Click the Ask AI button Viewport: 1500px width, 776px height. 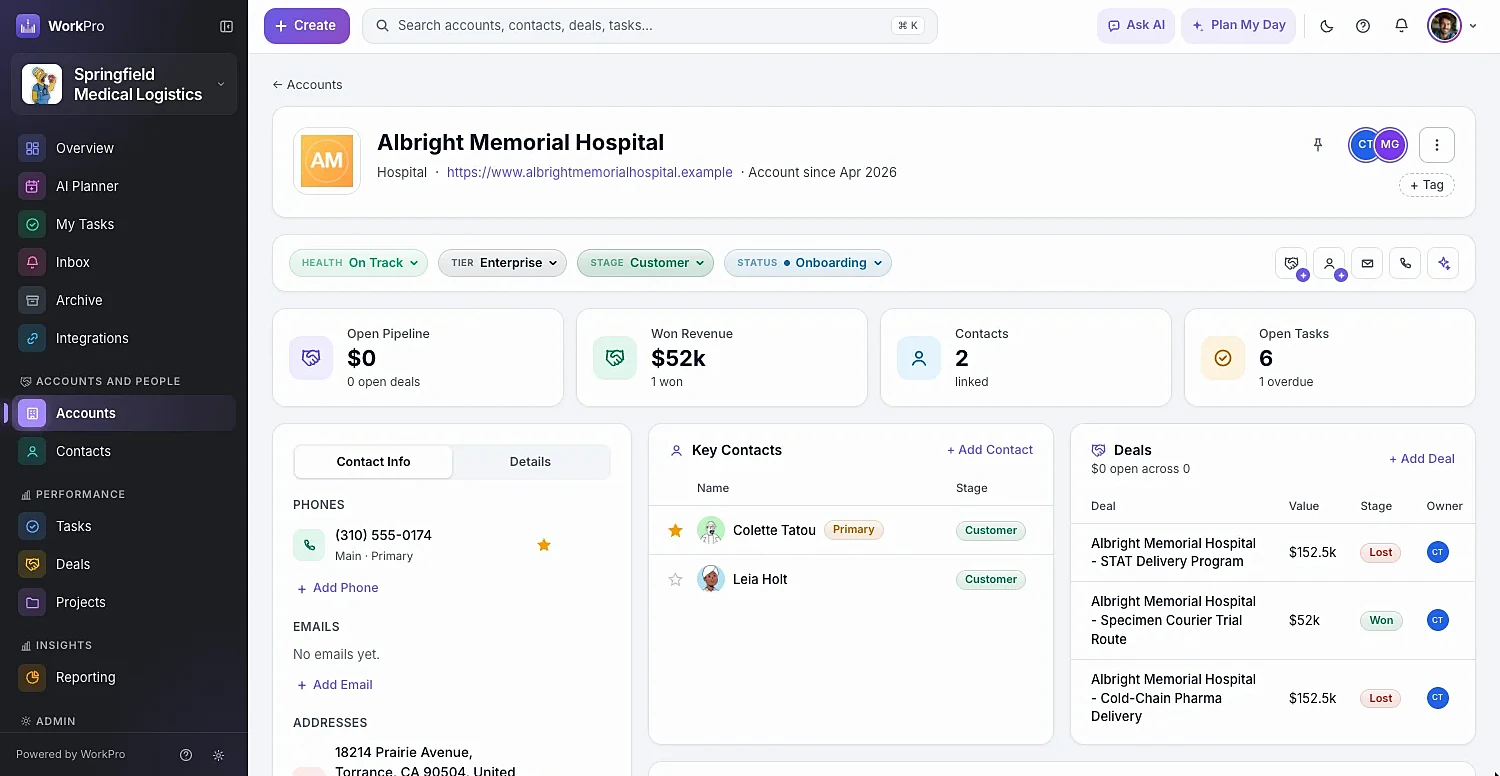pyautogui.click(x=1136, y=26)
